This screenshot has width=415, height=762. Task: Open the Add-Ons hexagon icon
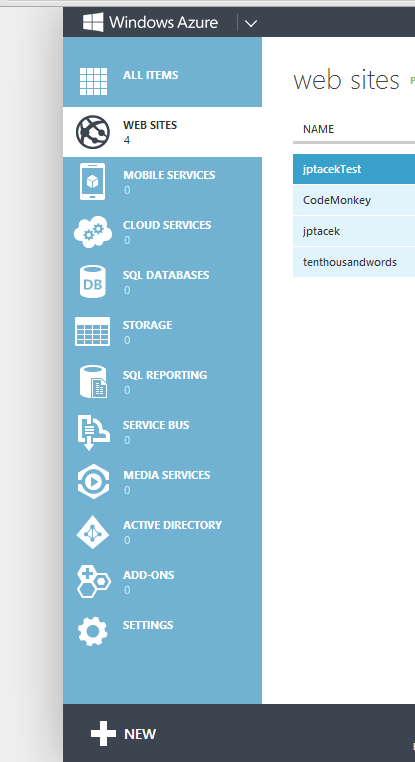pos(93,582)
